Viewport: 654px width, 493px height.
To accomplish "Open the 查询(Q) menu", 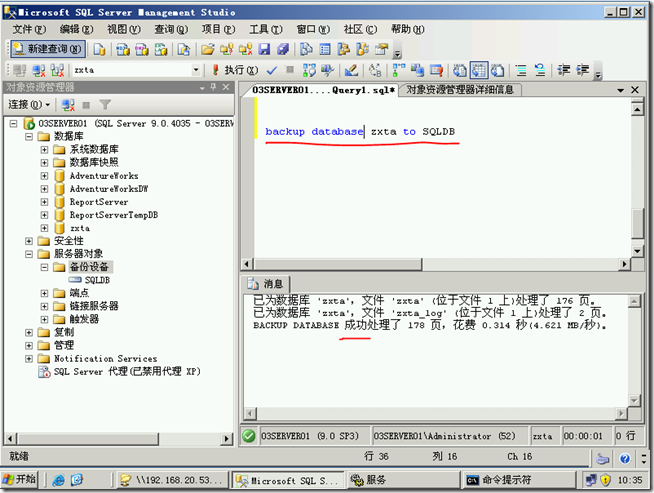I will [x=171, y=29].
